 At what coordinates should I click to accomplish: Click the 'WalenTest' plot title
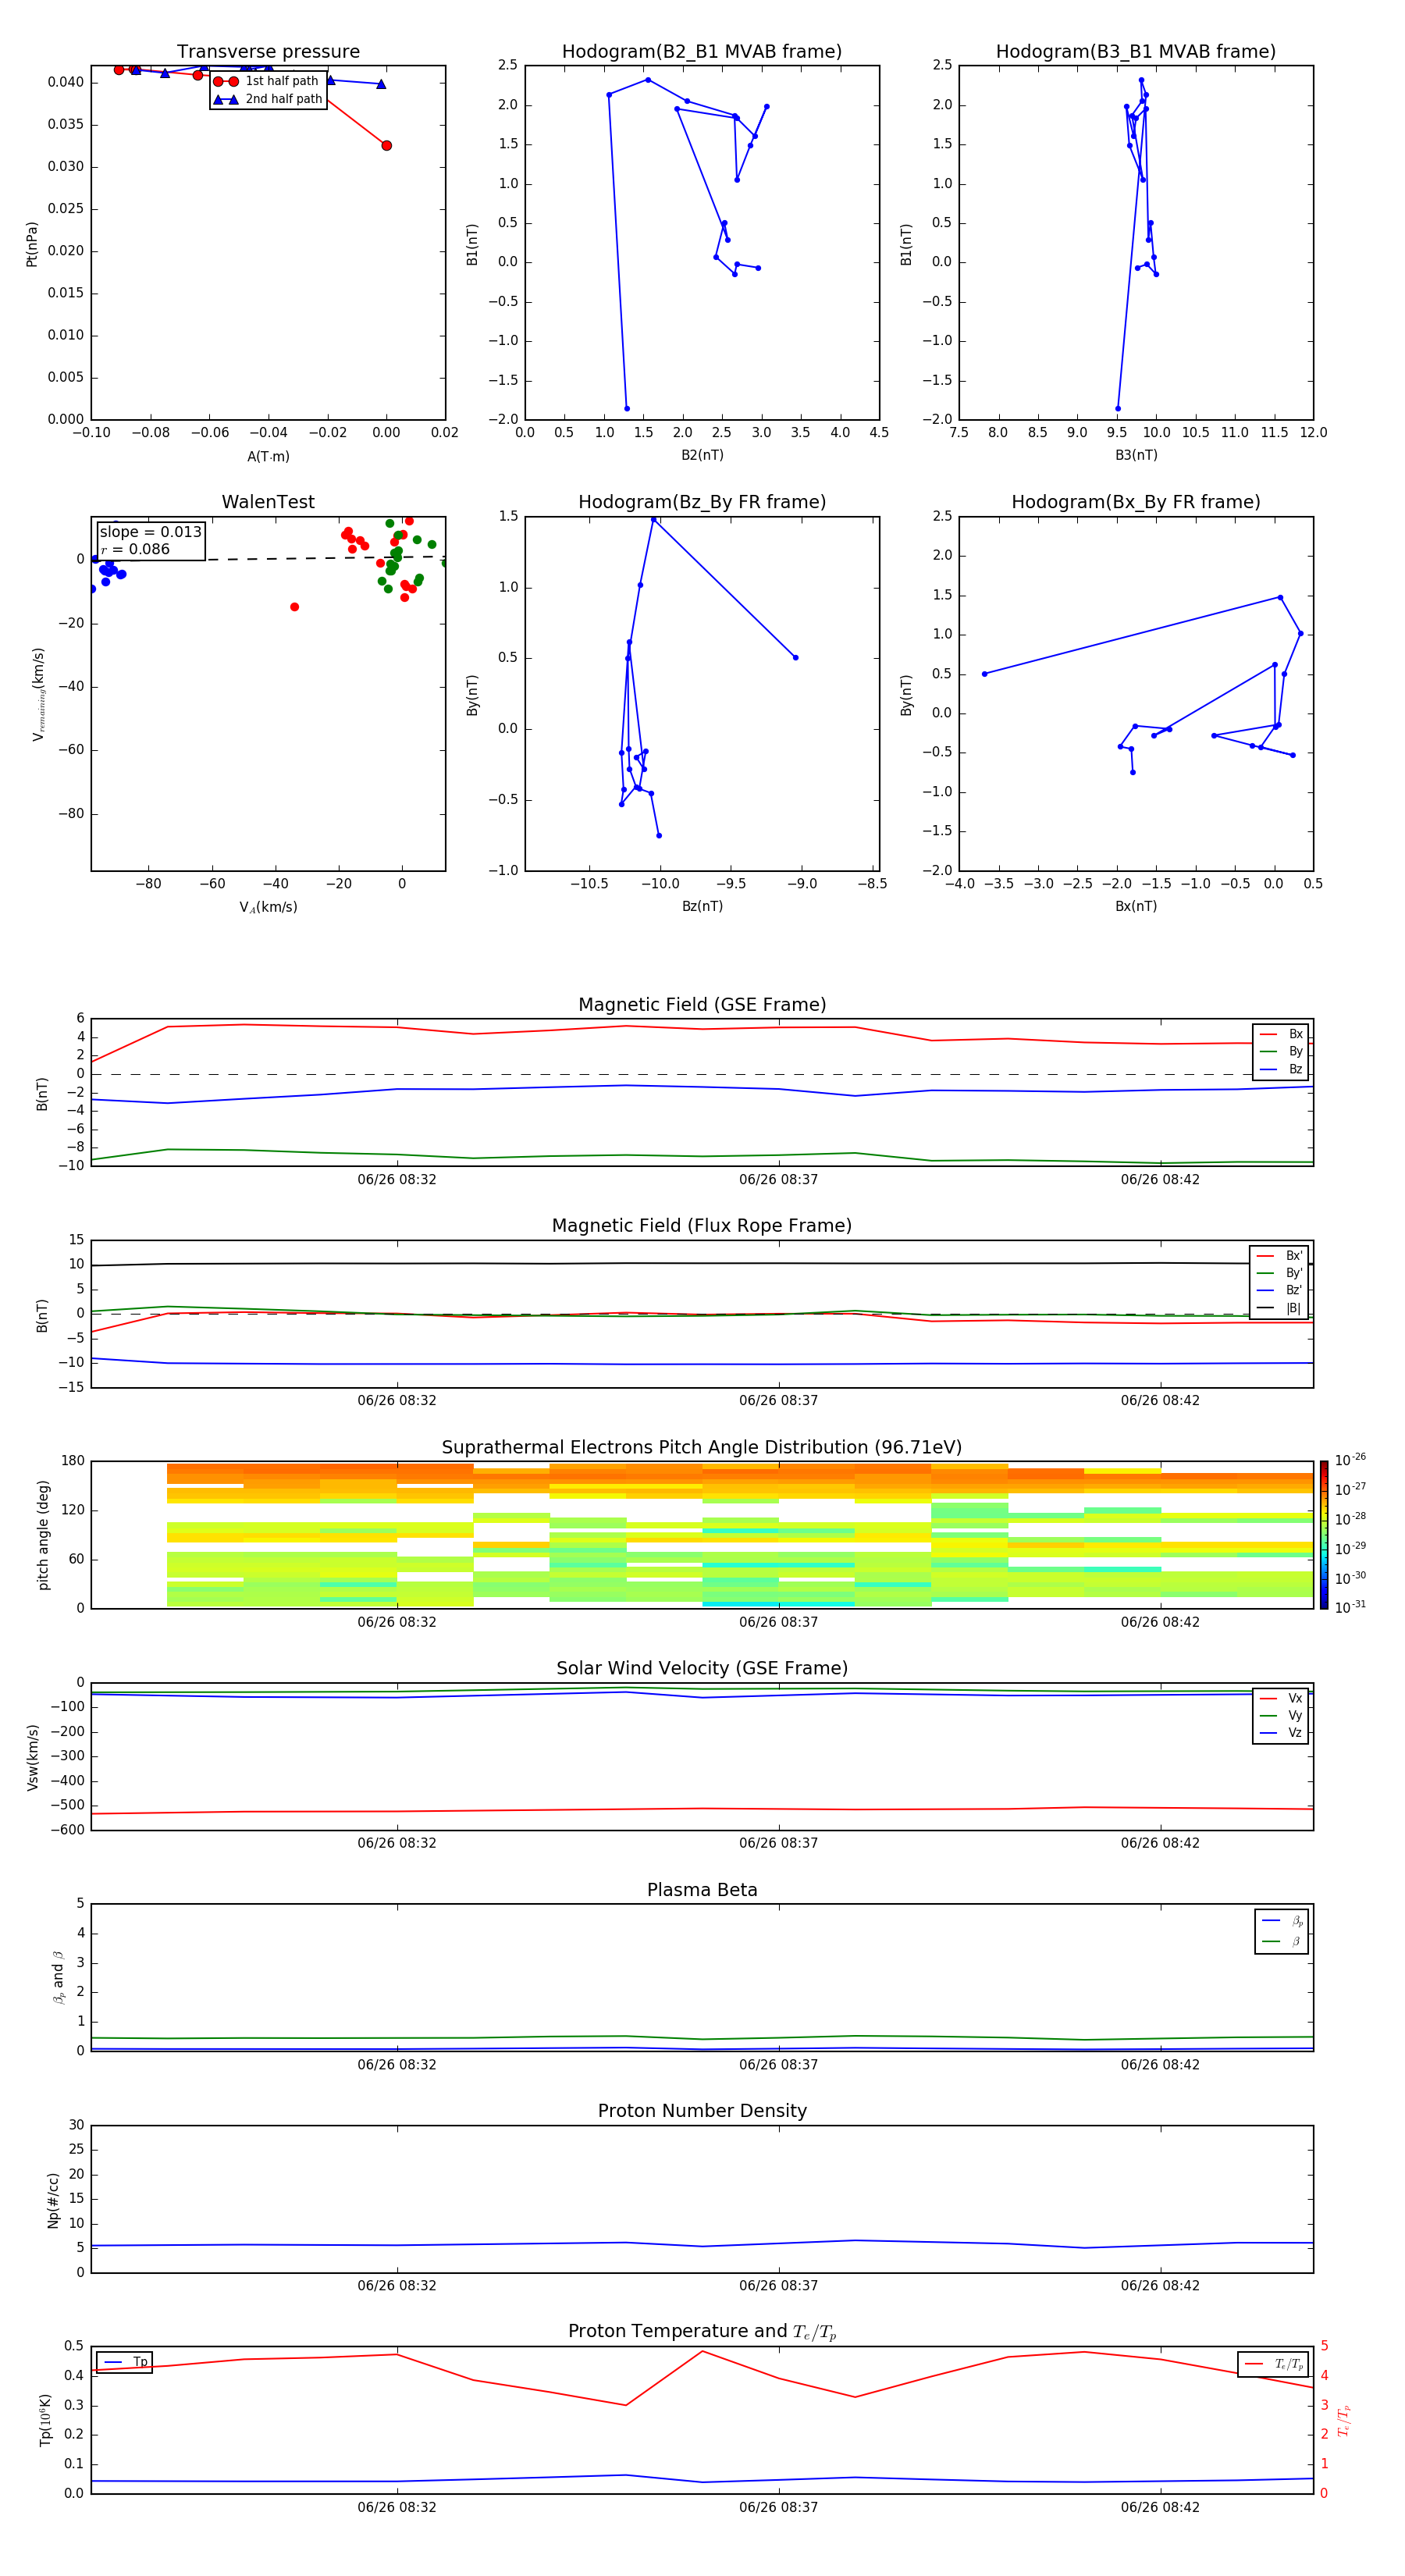click(x=268, y=502)
